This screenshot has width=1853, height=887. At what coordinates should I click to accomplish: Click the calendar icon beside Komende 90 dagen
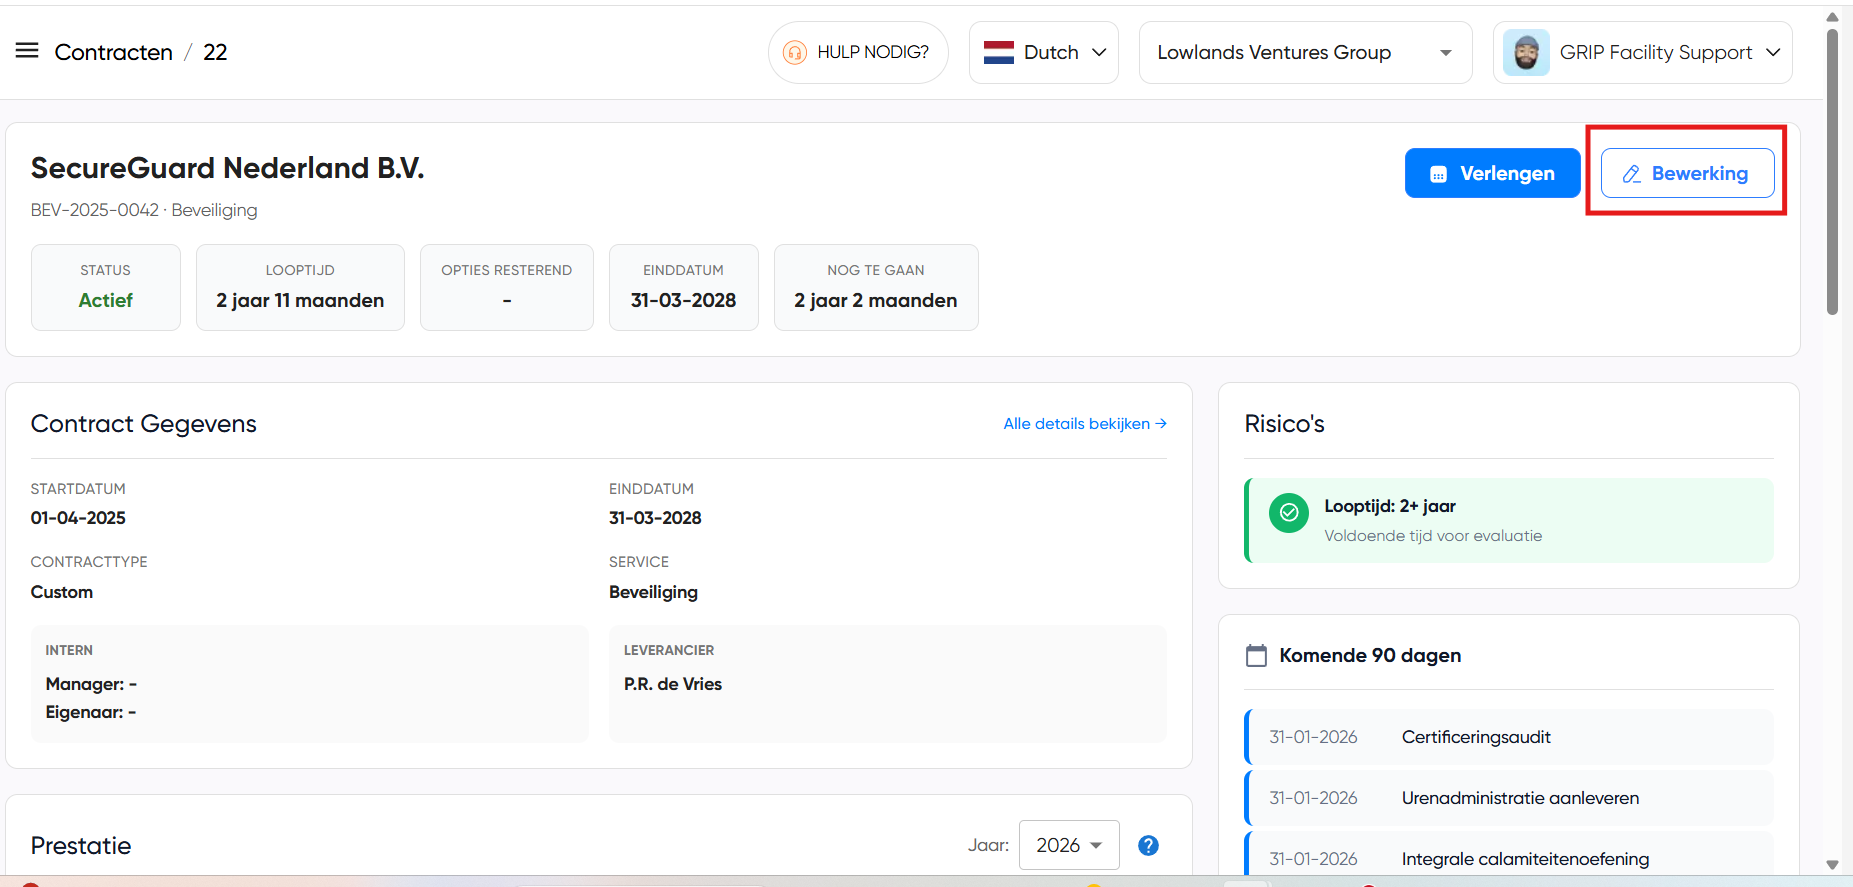(1256, 656)
